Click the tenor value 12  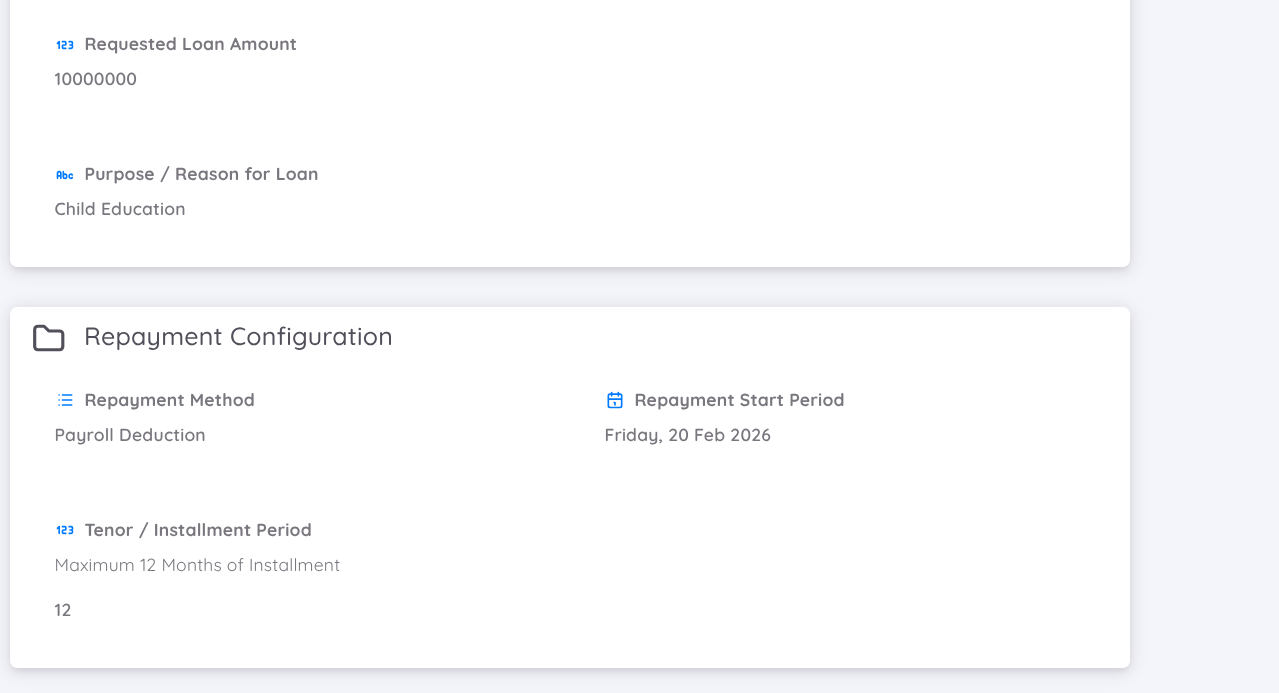[x=63, y=610]
